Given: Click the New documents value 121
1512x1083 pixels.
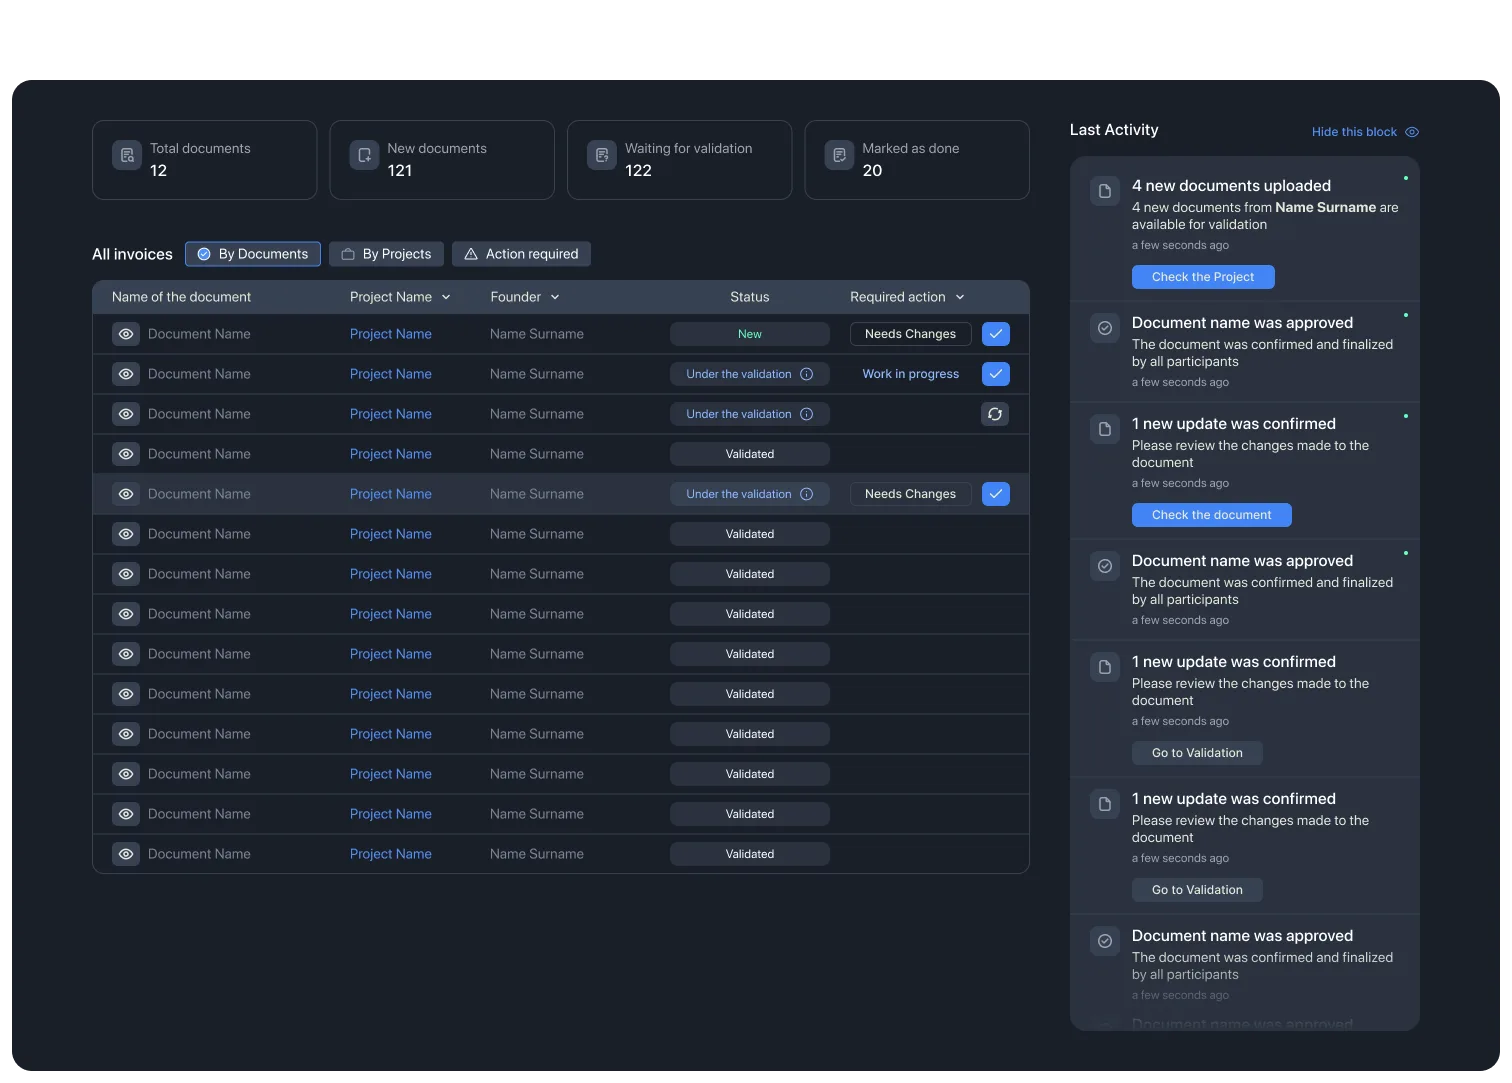Looking at the screenshot, I should click(x=400, y=171).
